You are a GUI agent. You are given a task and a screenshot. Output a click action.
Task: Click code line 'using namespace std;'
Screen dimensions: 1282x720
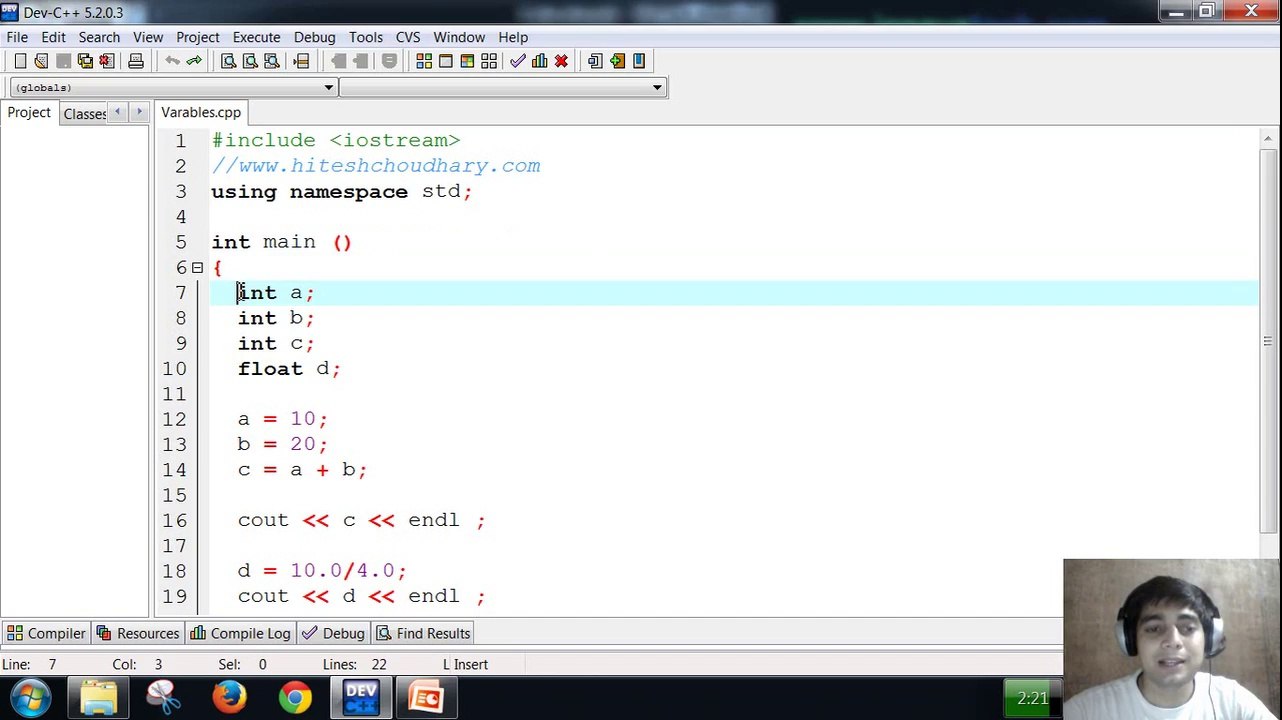tap(341, 191)
